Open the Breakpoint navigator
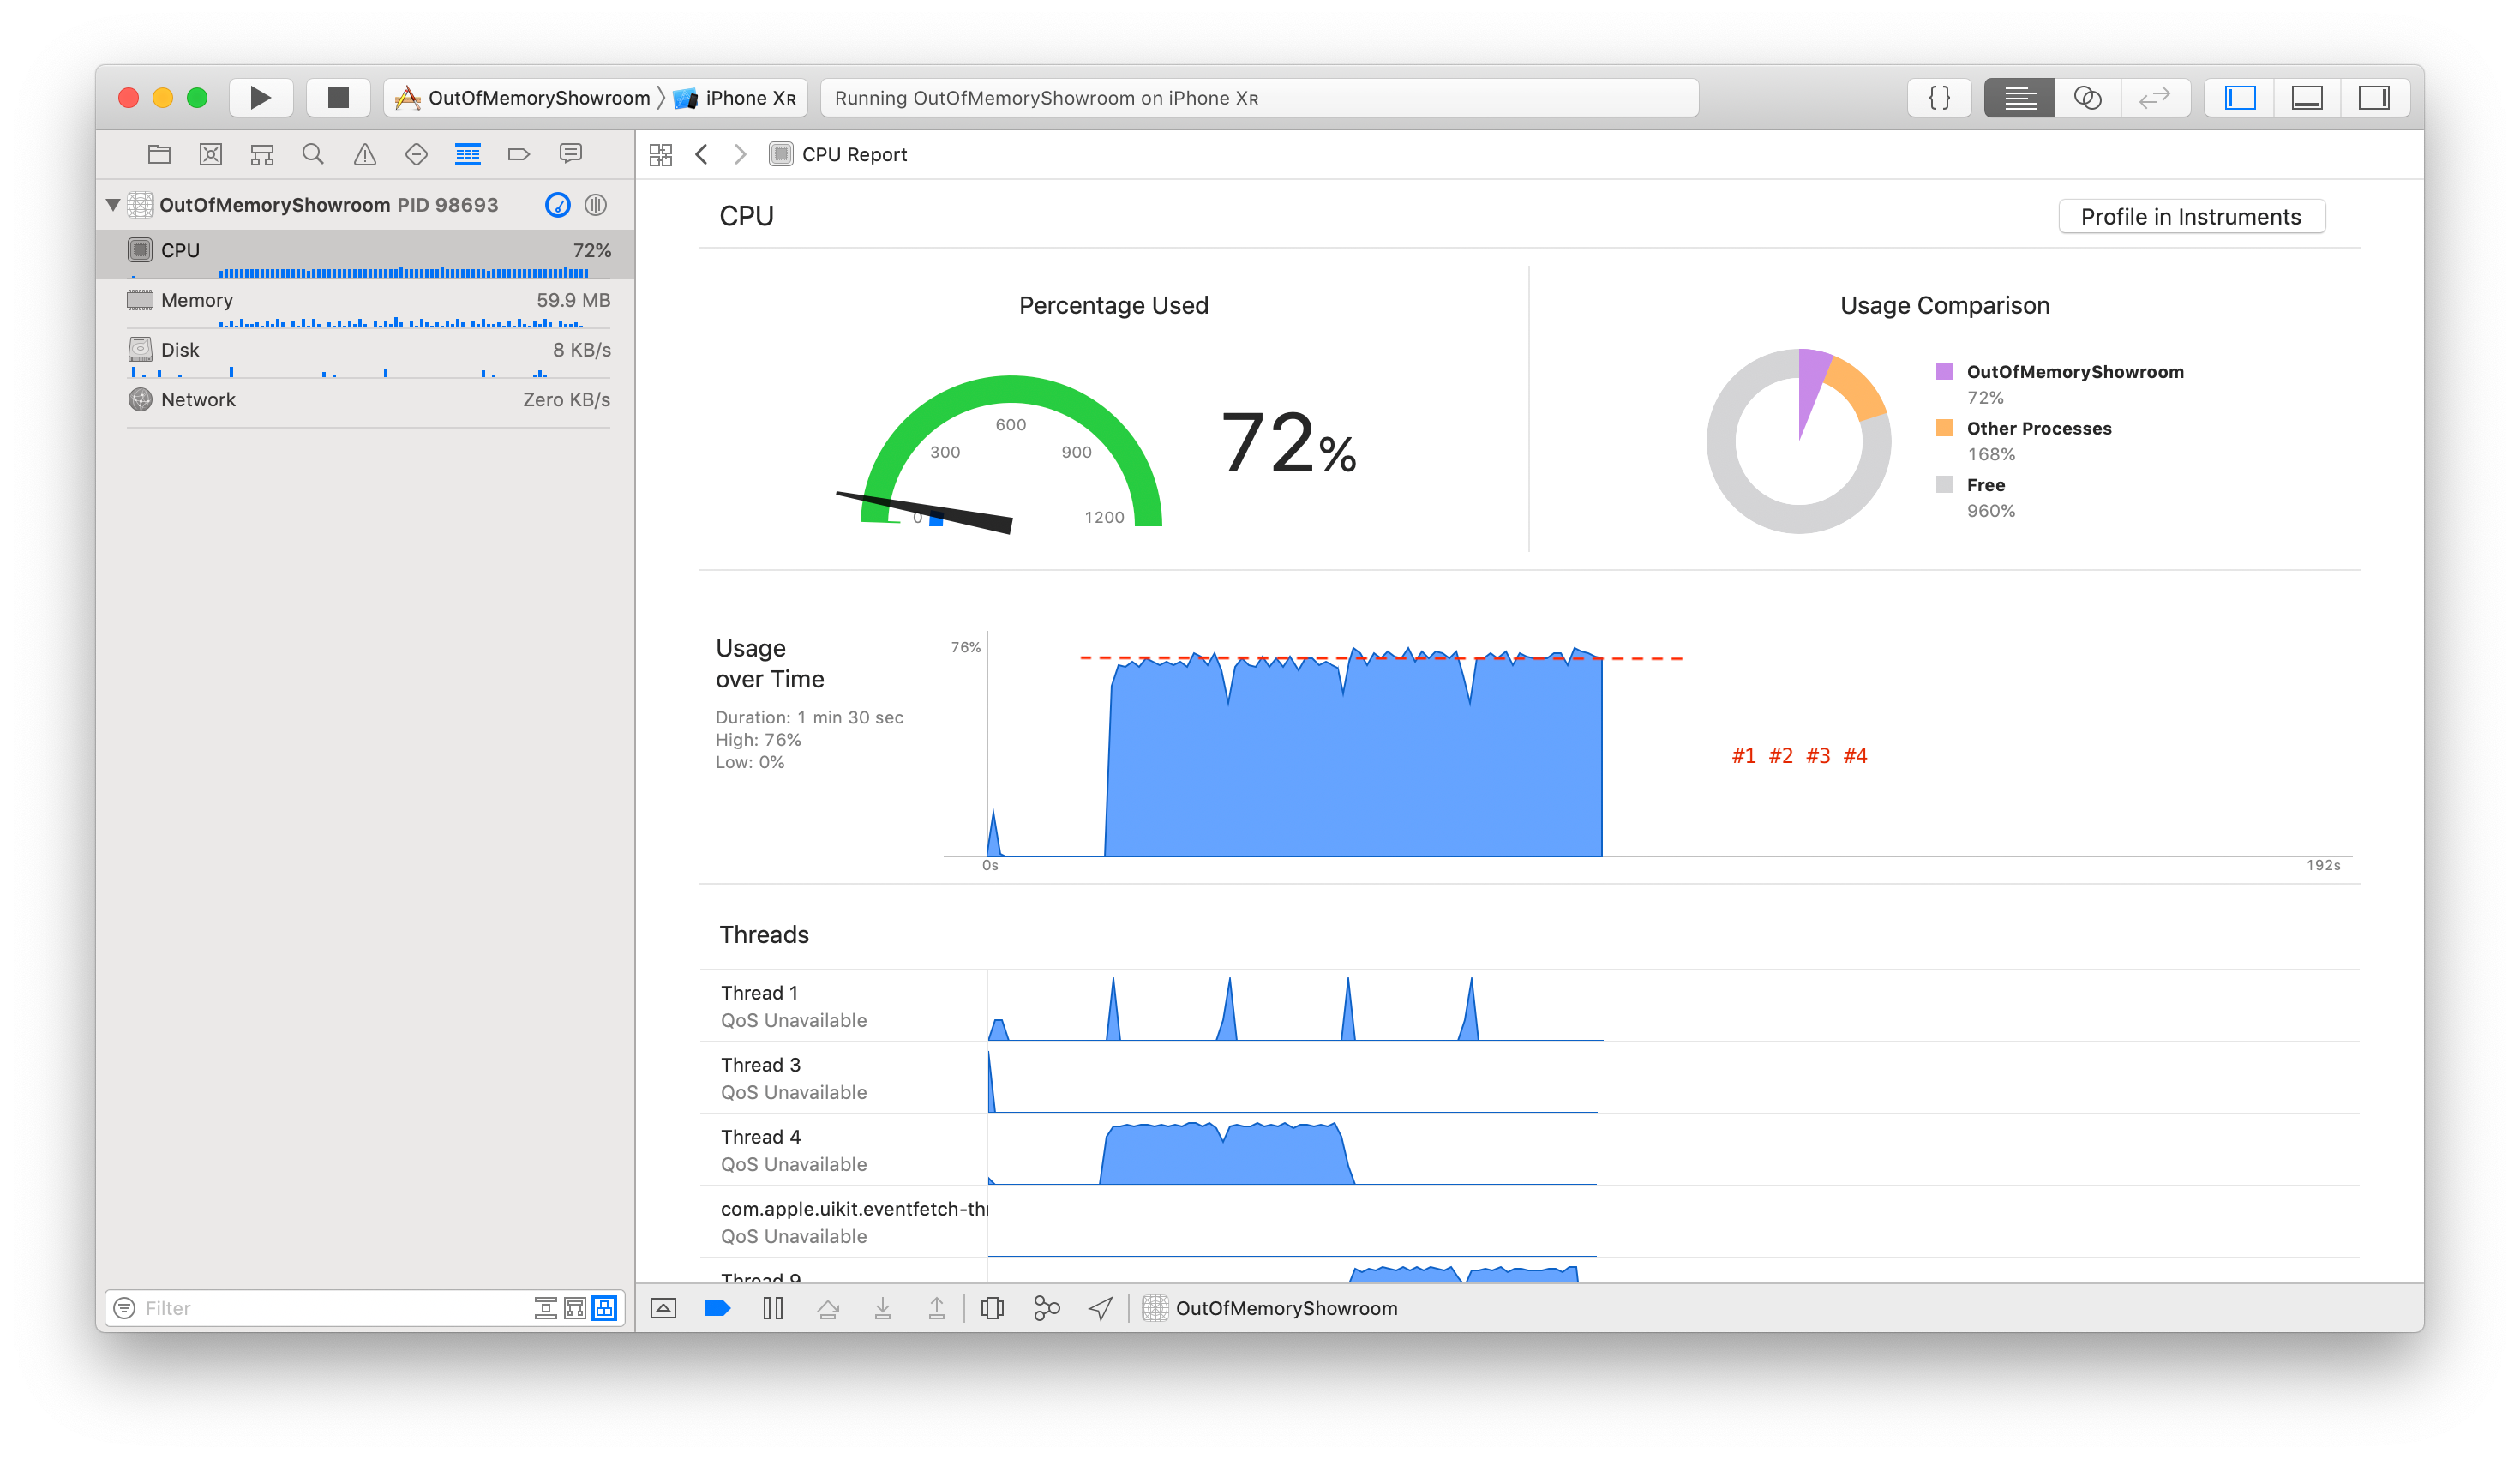Image resolution: width=2520 pixels, height=1459 pixels. click(x=518, y=154)
